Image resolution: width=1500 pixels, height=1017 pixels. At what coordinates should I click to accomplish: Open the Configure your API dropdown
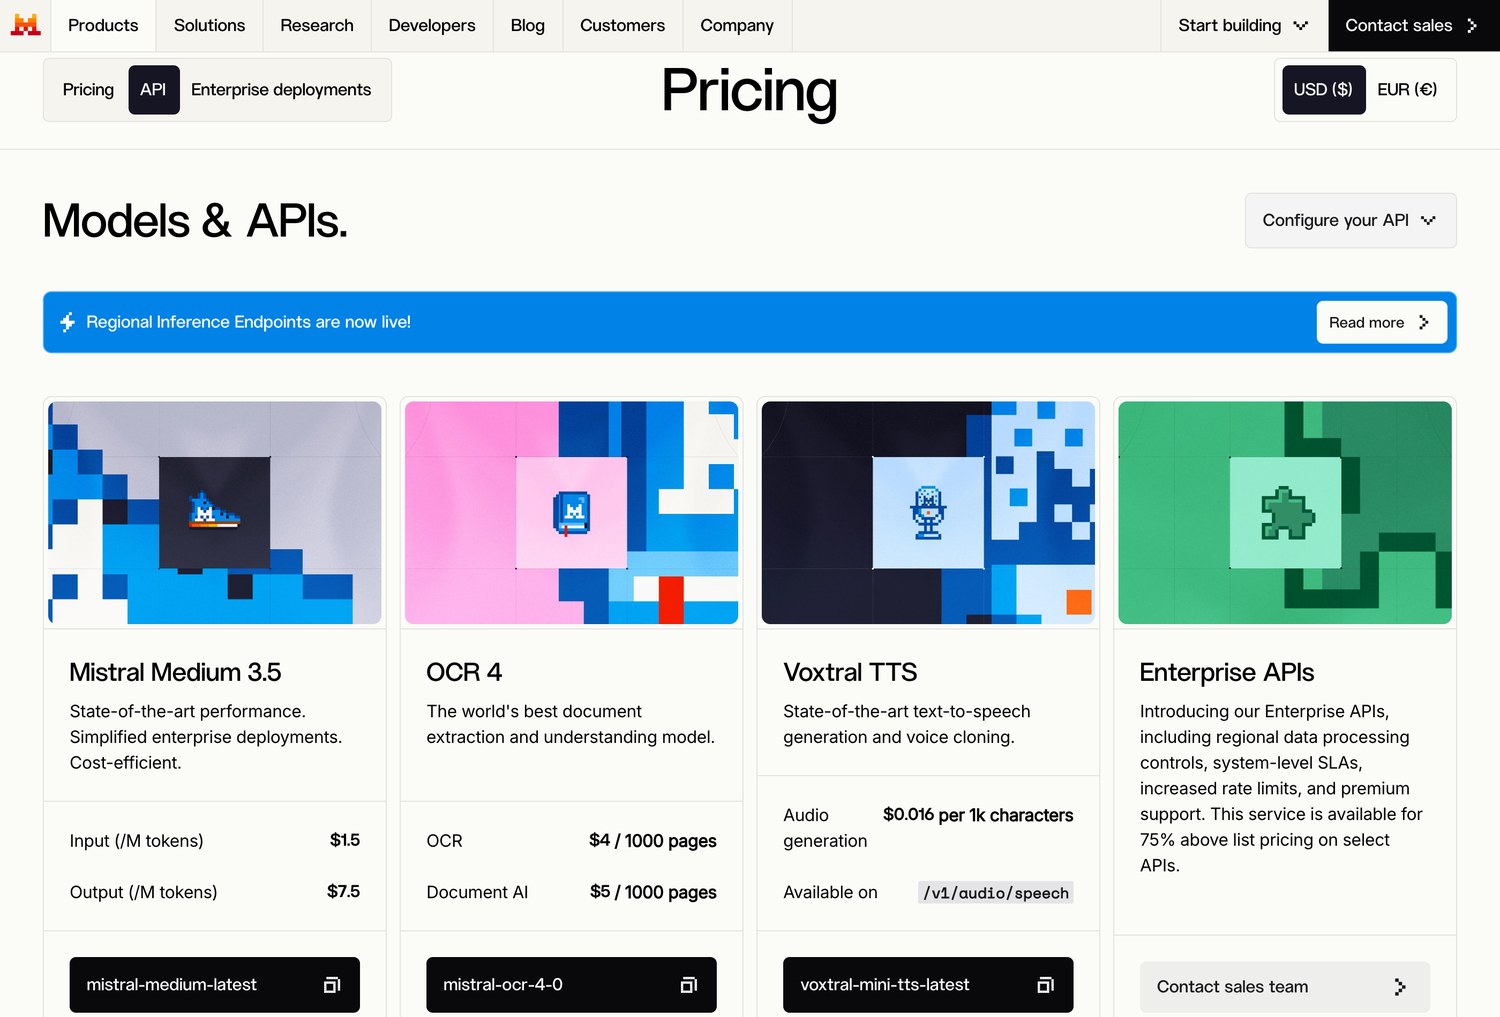pyautogui.click(x=1350, y=220)
